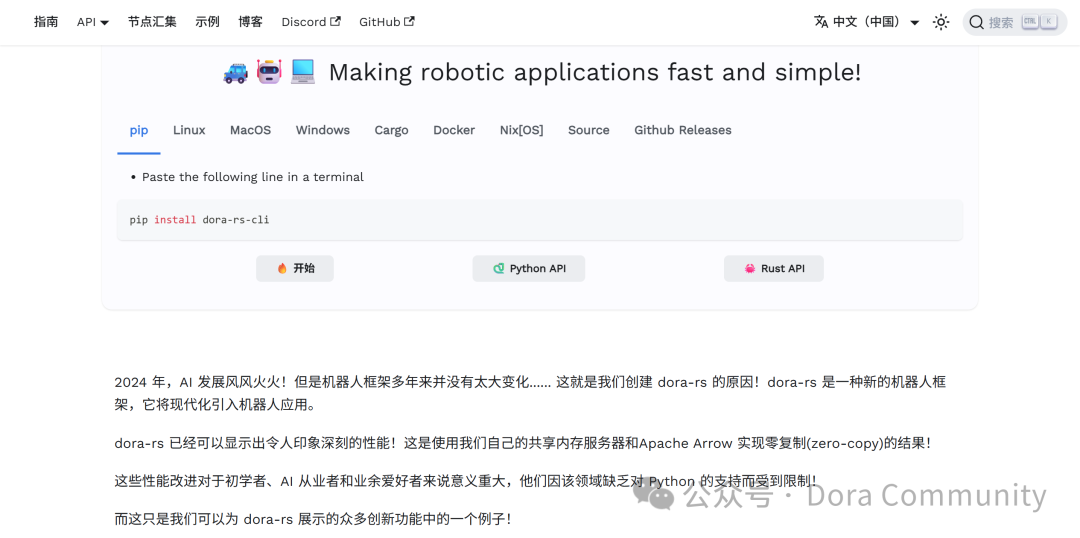Image resolution: width=1080 pixels, height=538 pixels.
Task: Click the flame icon on 开始 button
Action: [x=282, y=269]
